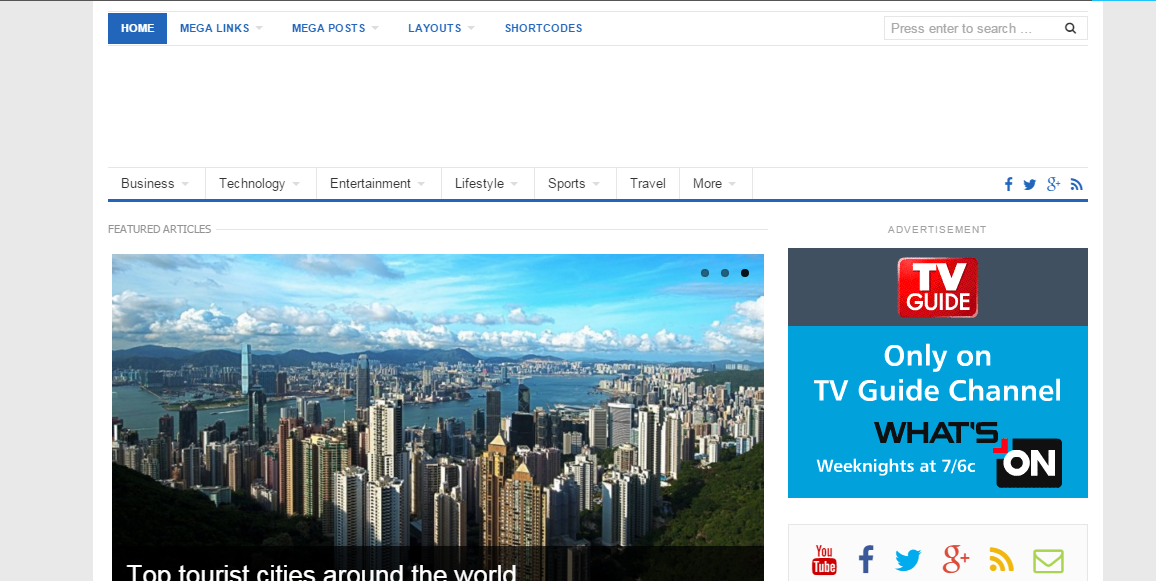The width and height of the screenshot is (1156, 581).
Task: Show the second slide using slider dot
Action: click(x=725, y=273)
